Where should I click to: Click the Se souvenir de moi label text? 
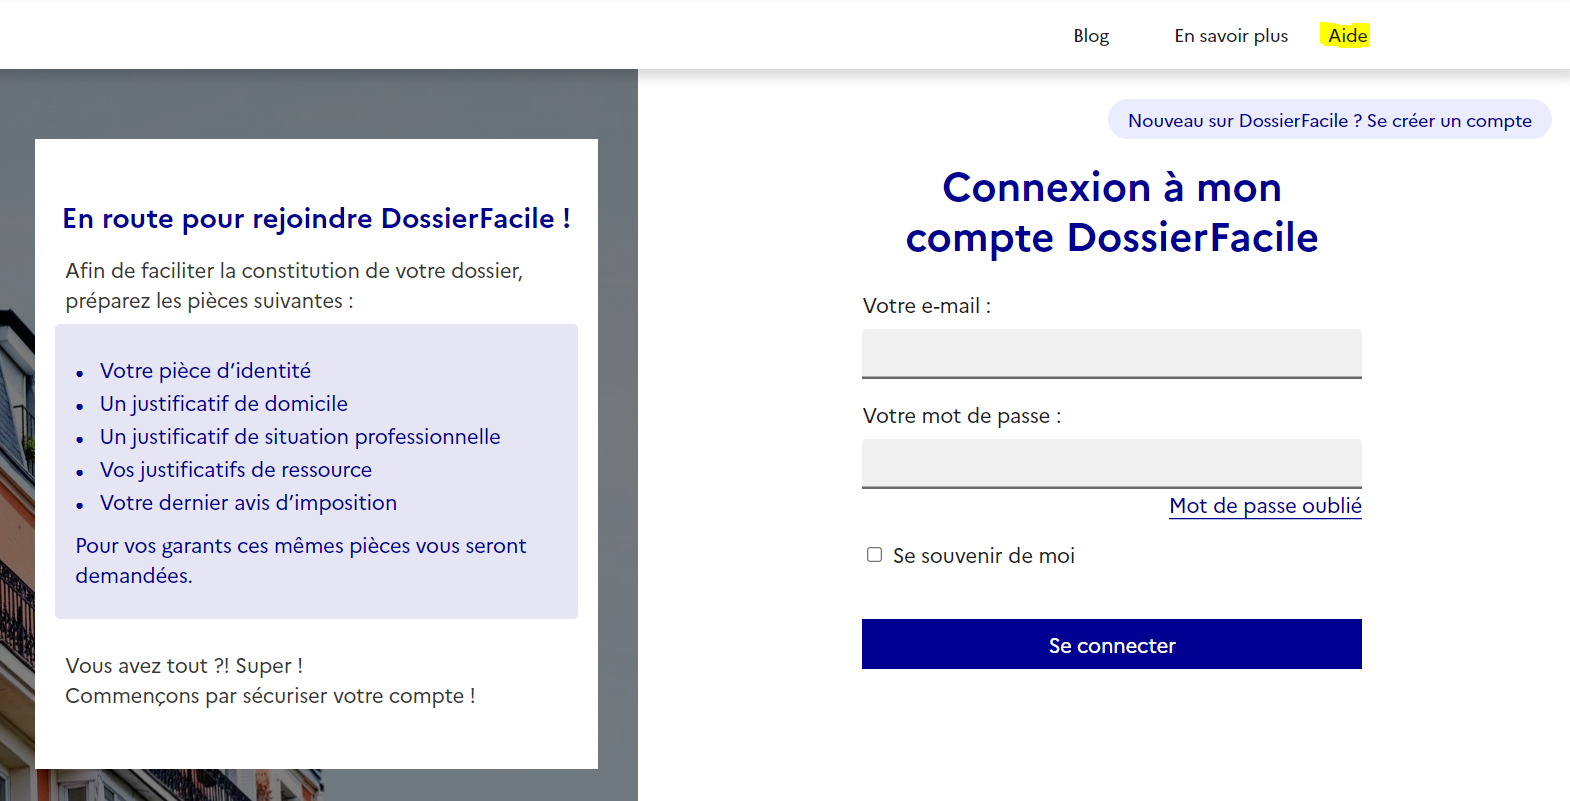click(984, 556)
